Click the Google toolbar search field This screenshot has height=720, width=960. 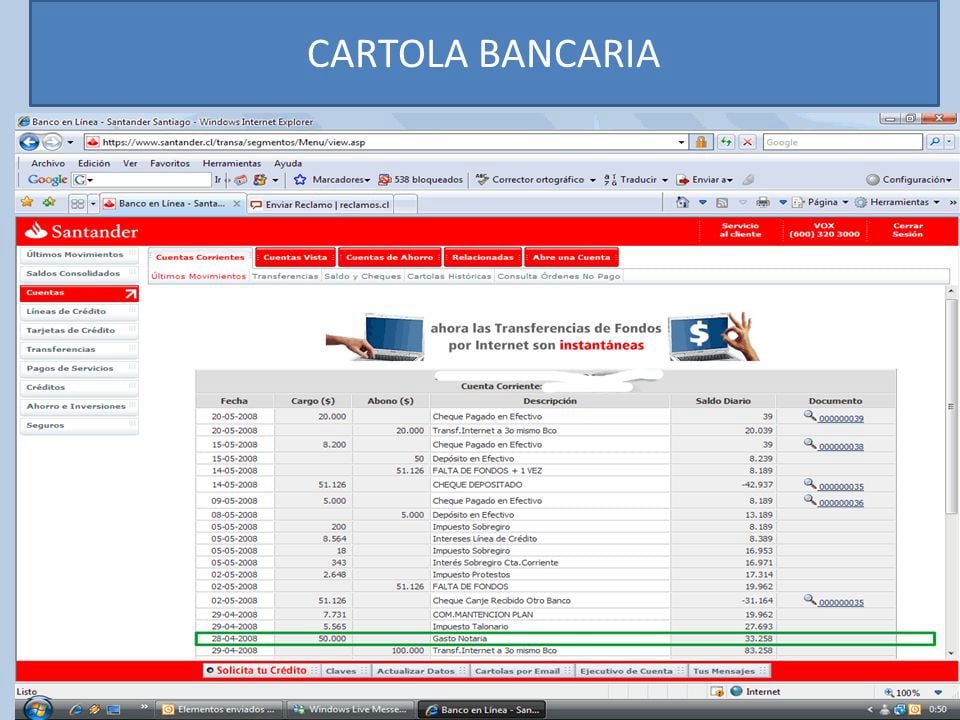coord(142,179)
